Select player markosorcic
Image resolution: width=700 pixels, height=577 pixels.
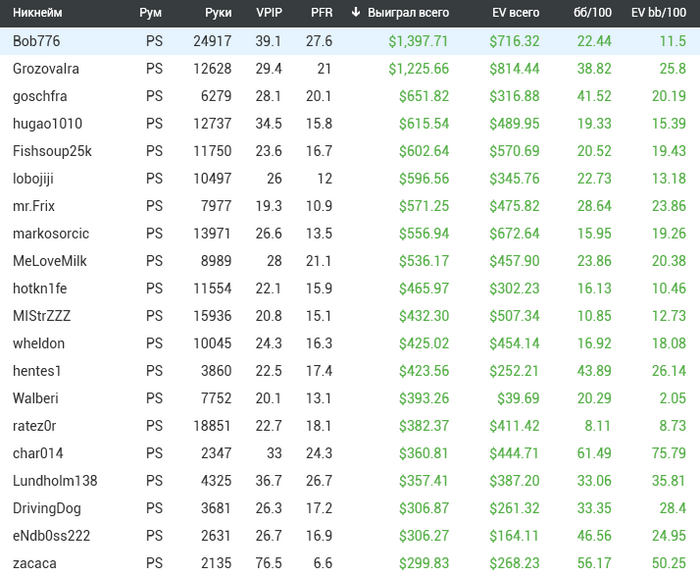point(51,234)
